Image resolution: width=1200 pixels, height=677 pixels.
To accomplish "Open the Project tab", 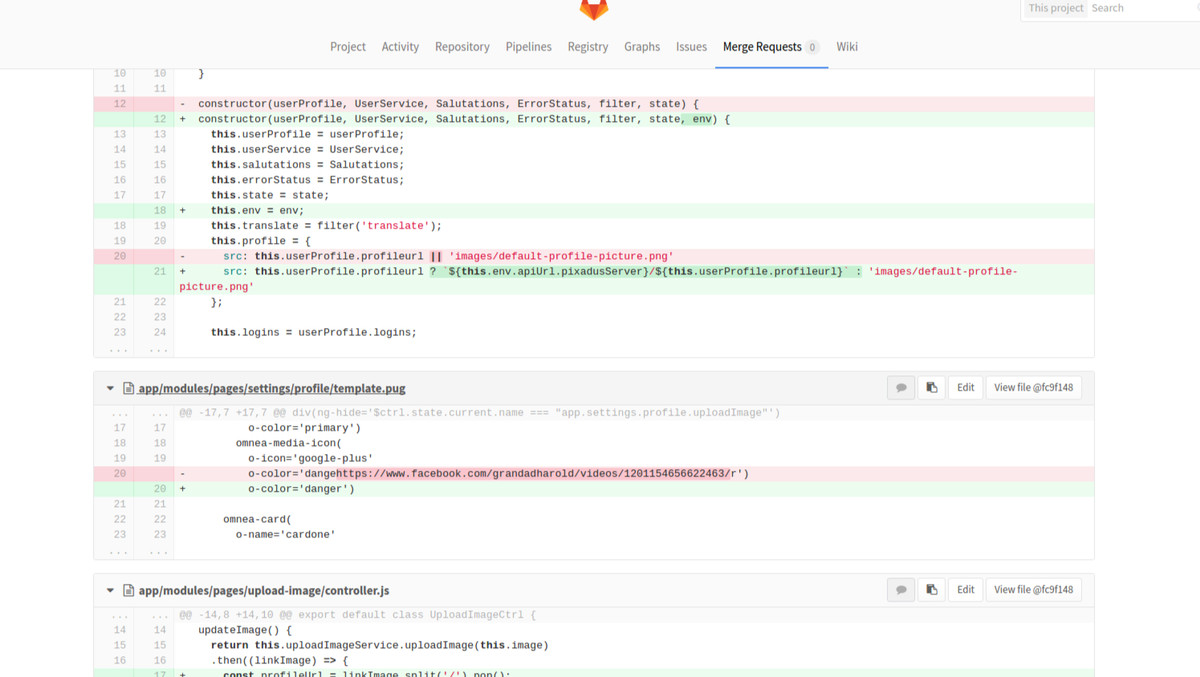I will [x=348, y=47].
